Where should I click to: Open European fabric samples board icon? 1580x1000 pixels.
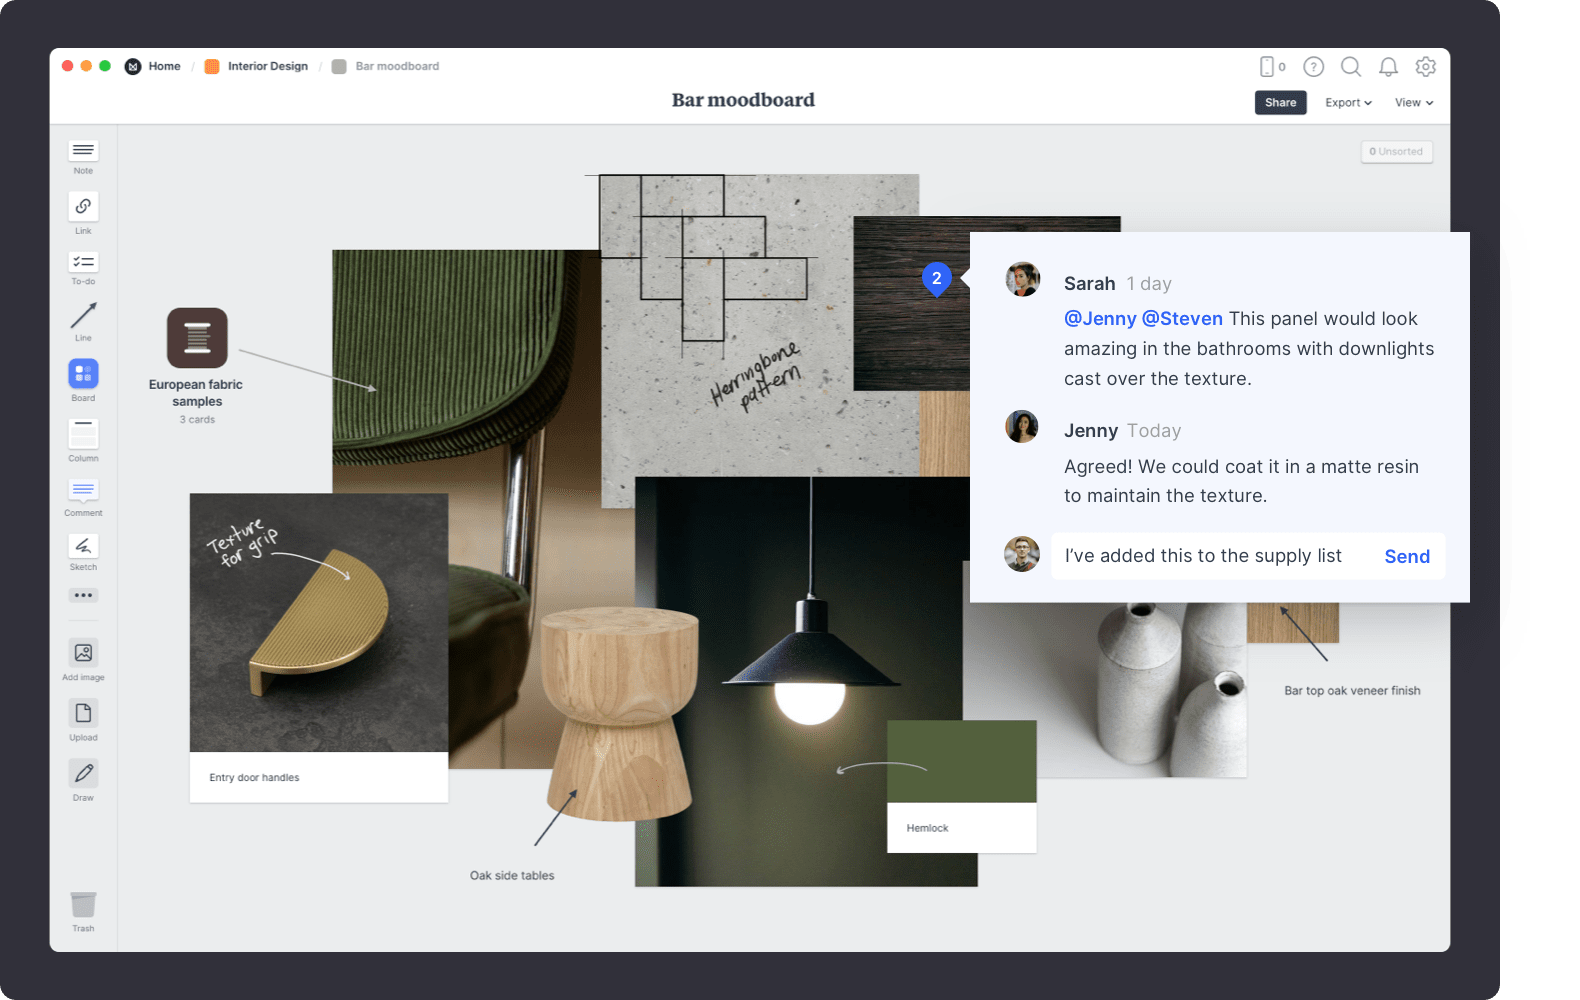pyautogui.click(x=197, y=338)
